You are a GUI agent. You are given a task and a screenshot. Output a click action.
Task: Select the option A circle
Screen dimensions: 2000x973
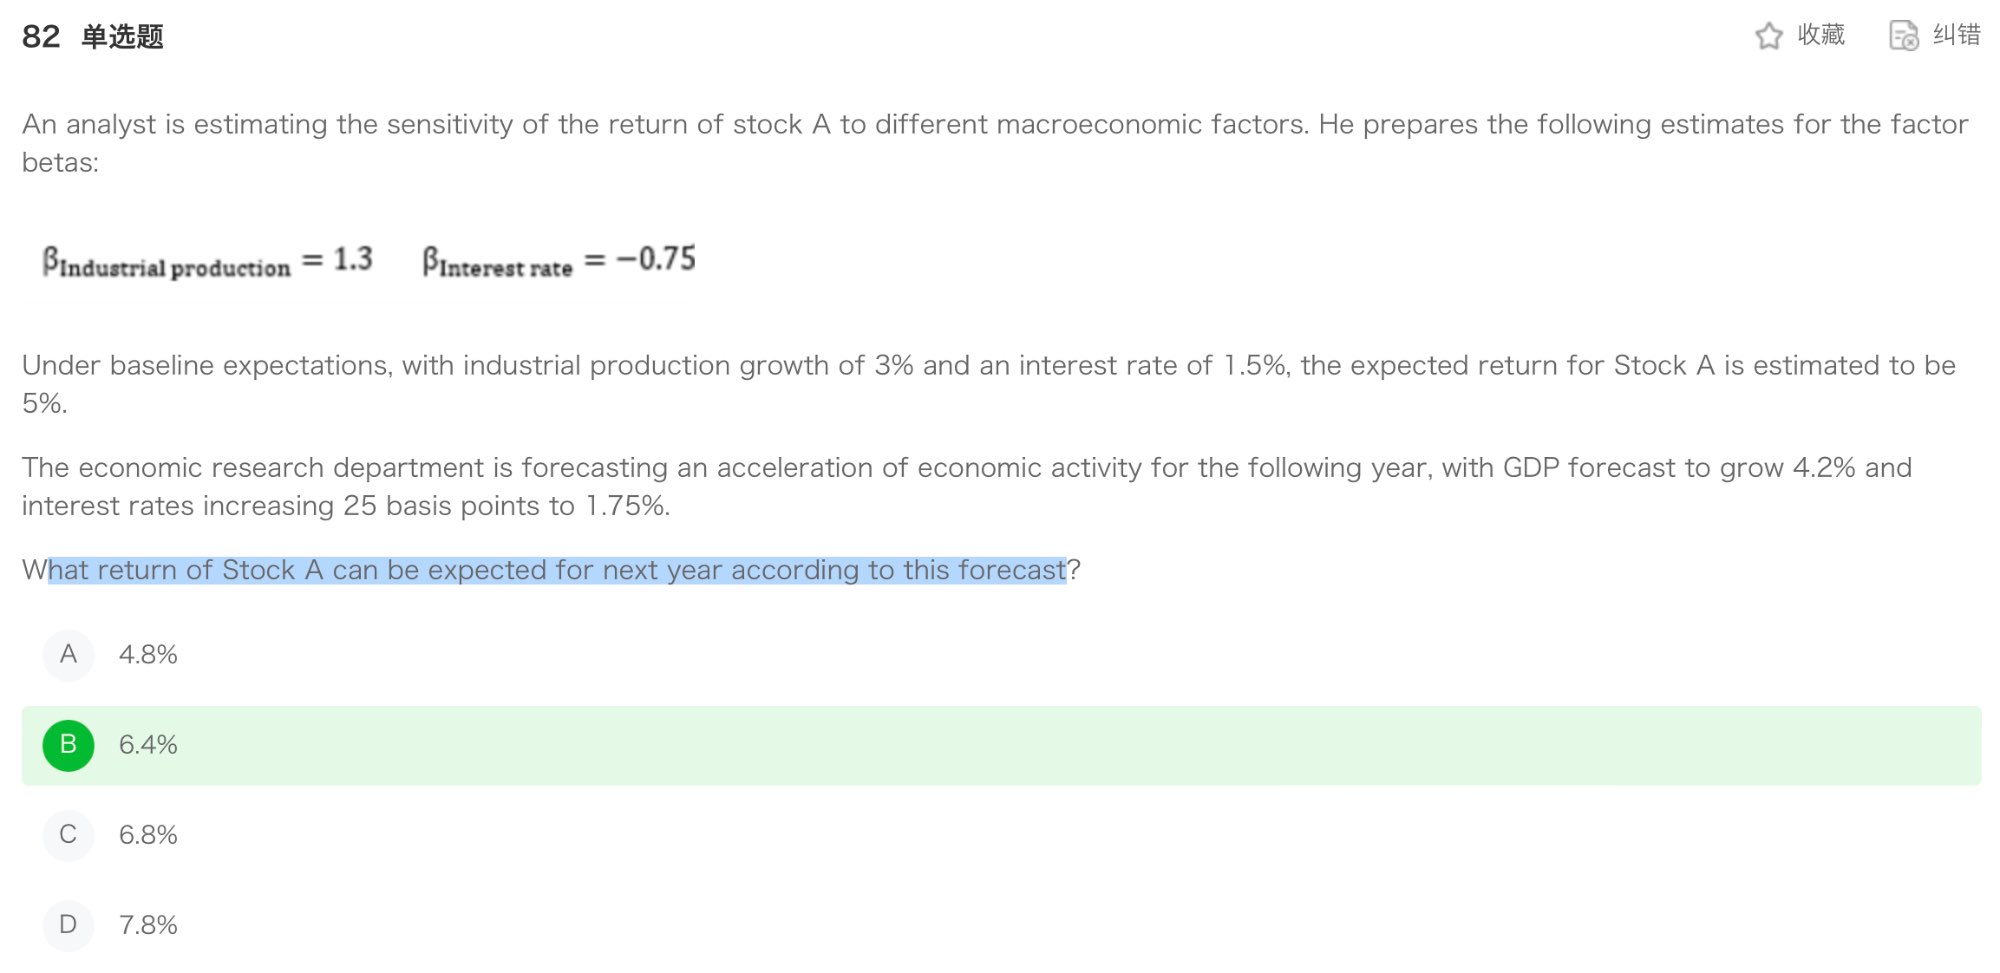point(68,655)
